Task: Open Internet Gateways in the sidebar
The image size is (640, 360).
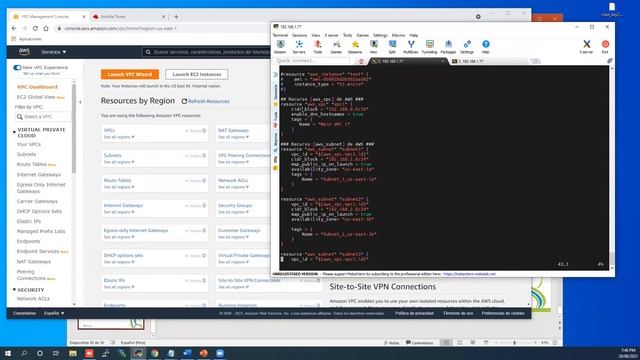Action: (38, 175)
